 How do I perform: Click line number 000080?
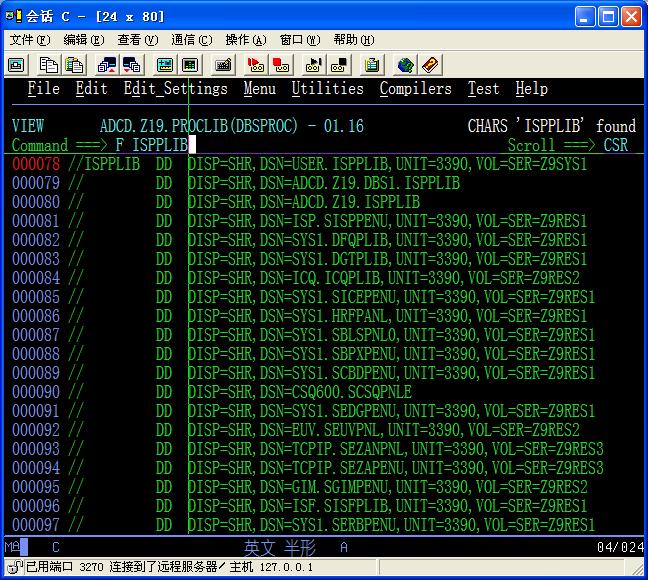click(36, 202)
